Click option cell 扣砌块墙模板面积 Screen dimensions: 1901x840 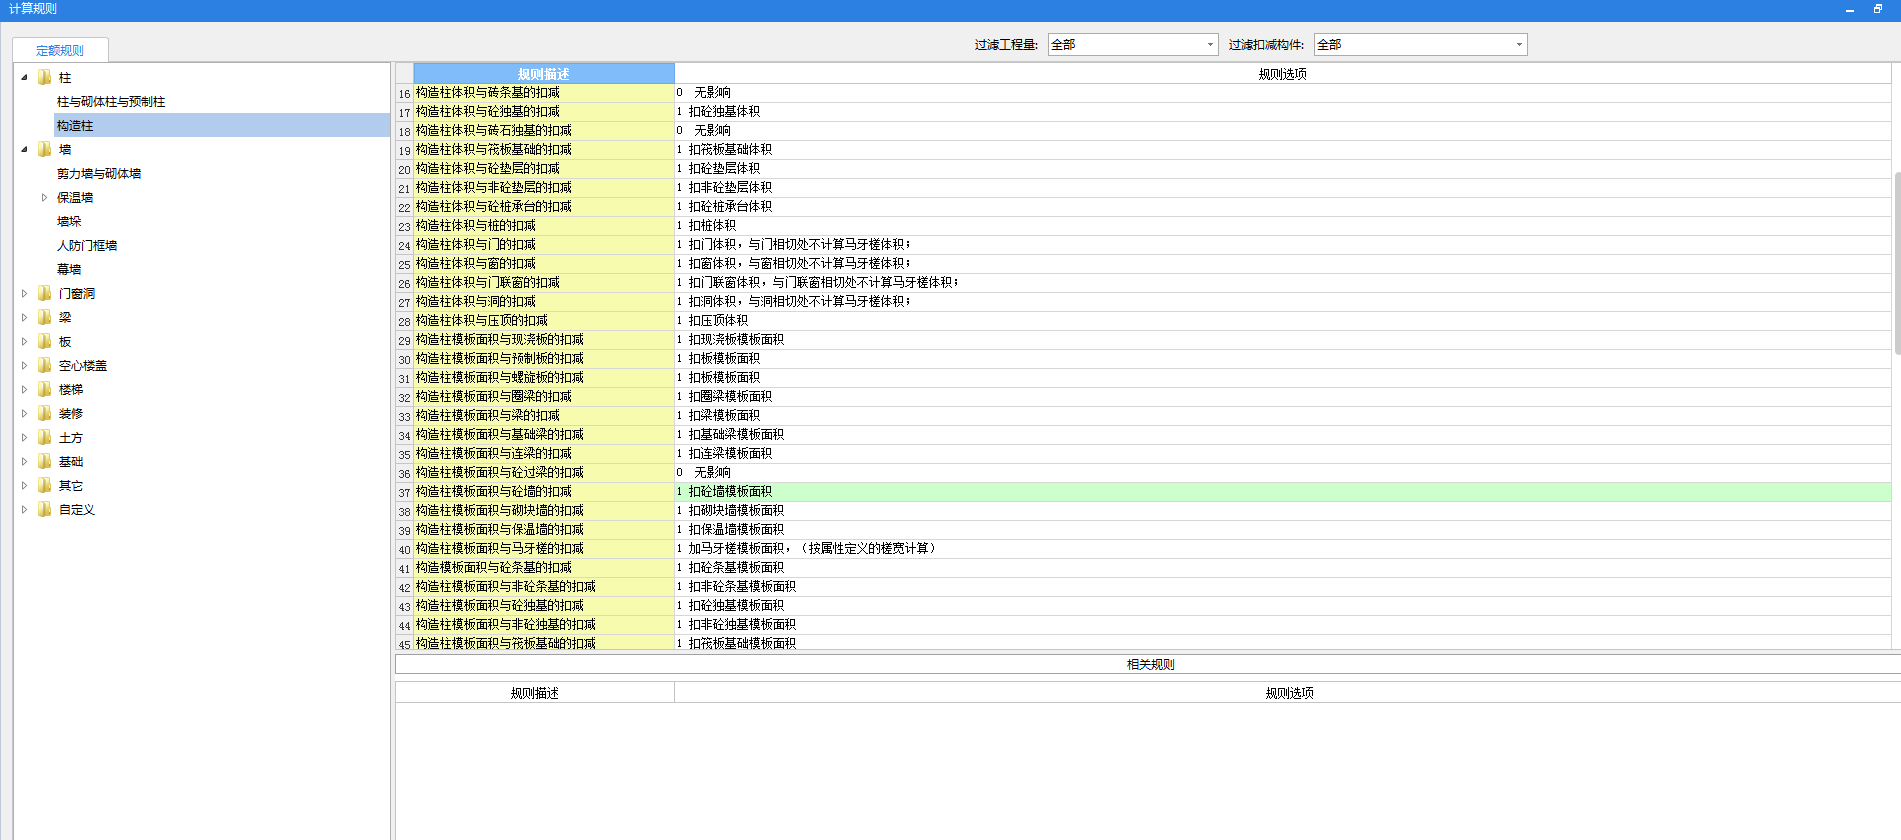pyautogui.click(x=1283, y=510)
